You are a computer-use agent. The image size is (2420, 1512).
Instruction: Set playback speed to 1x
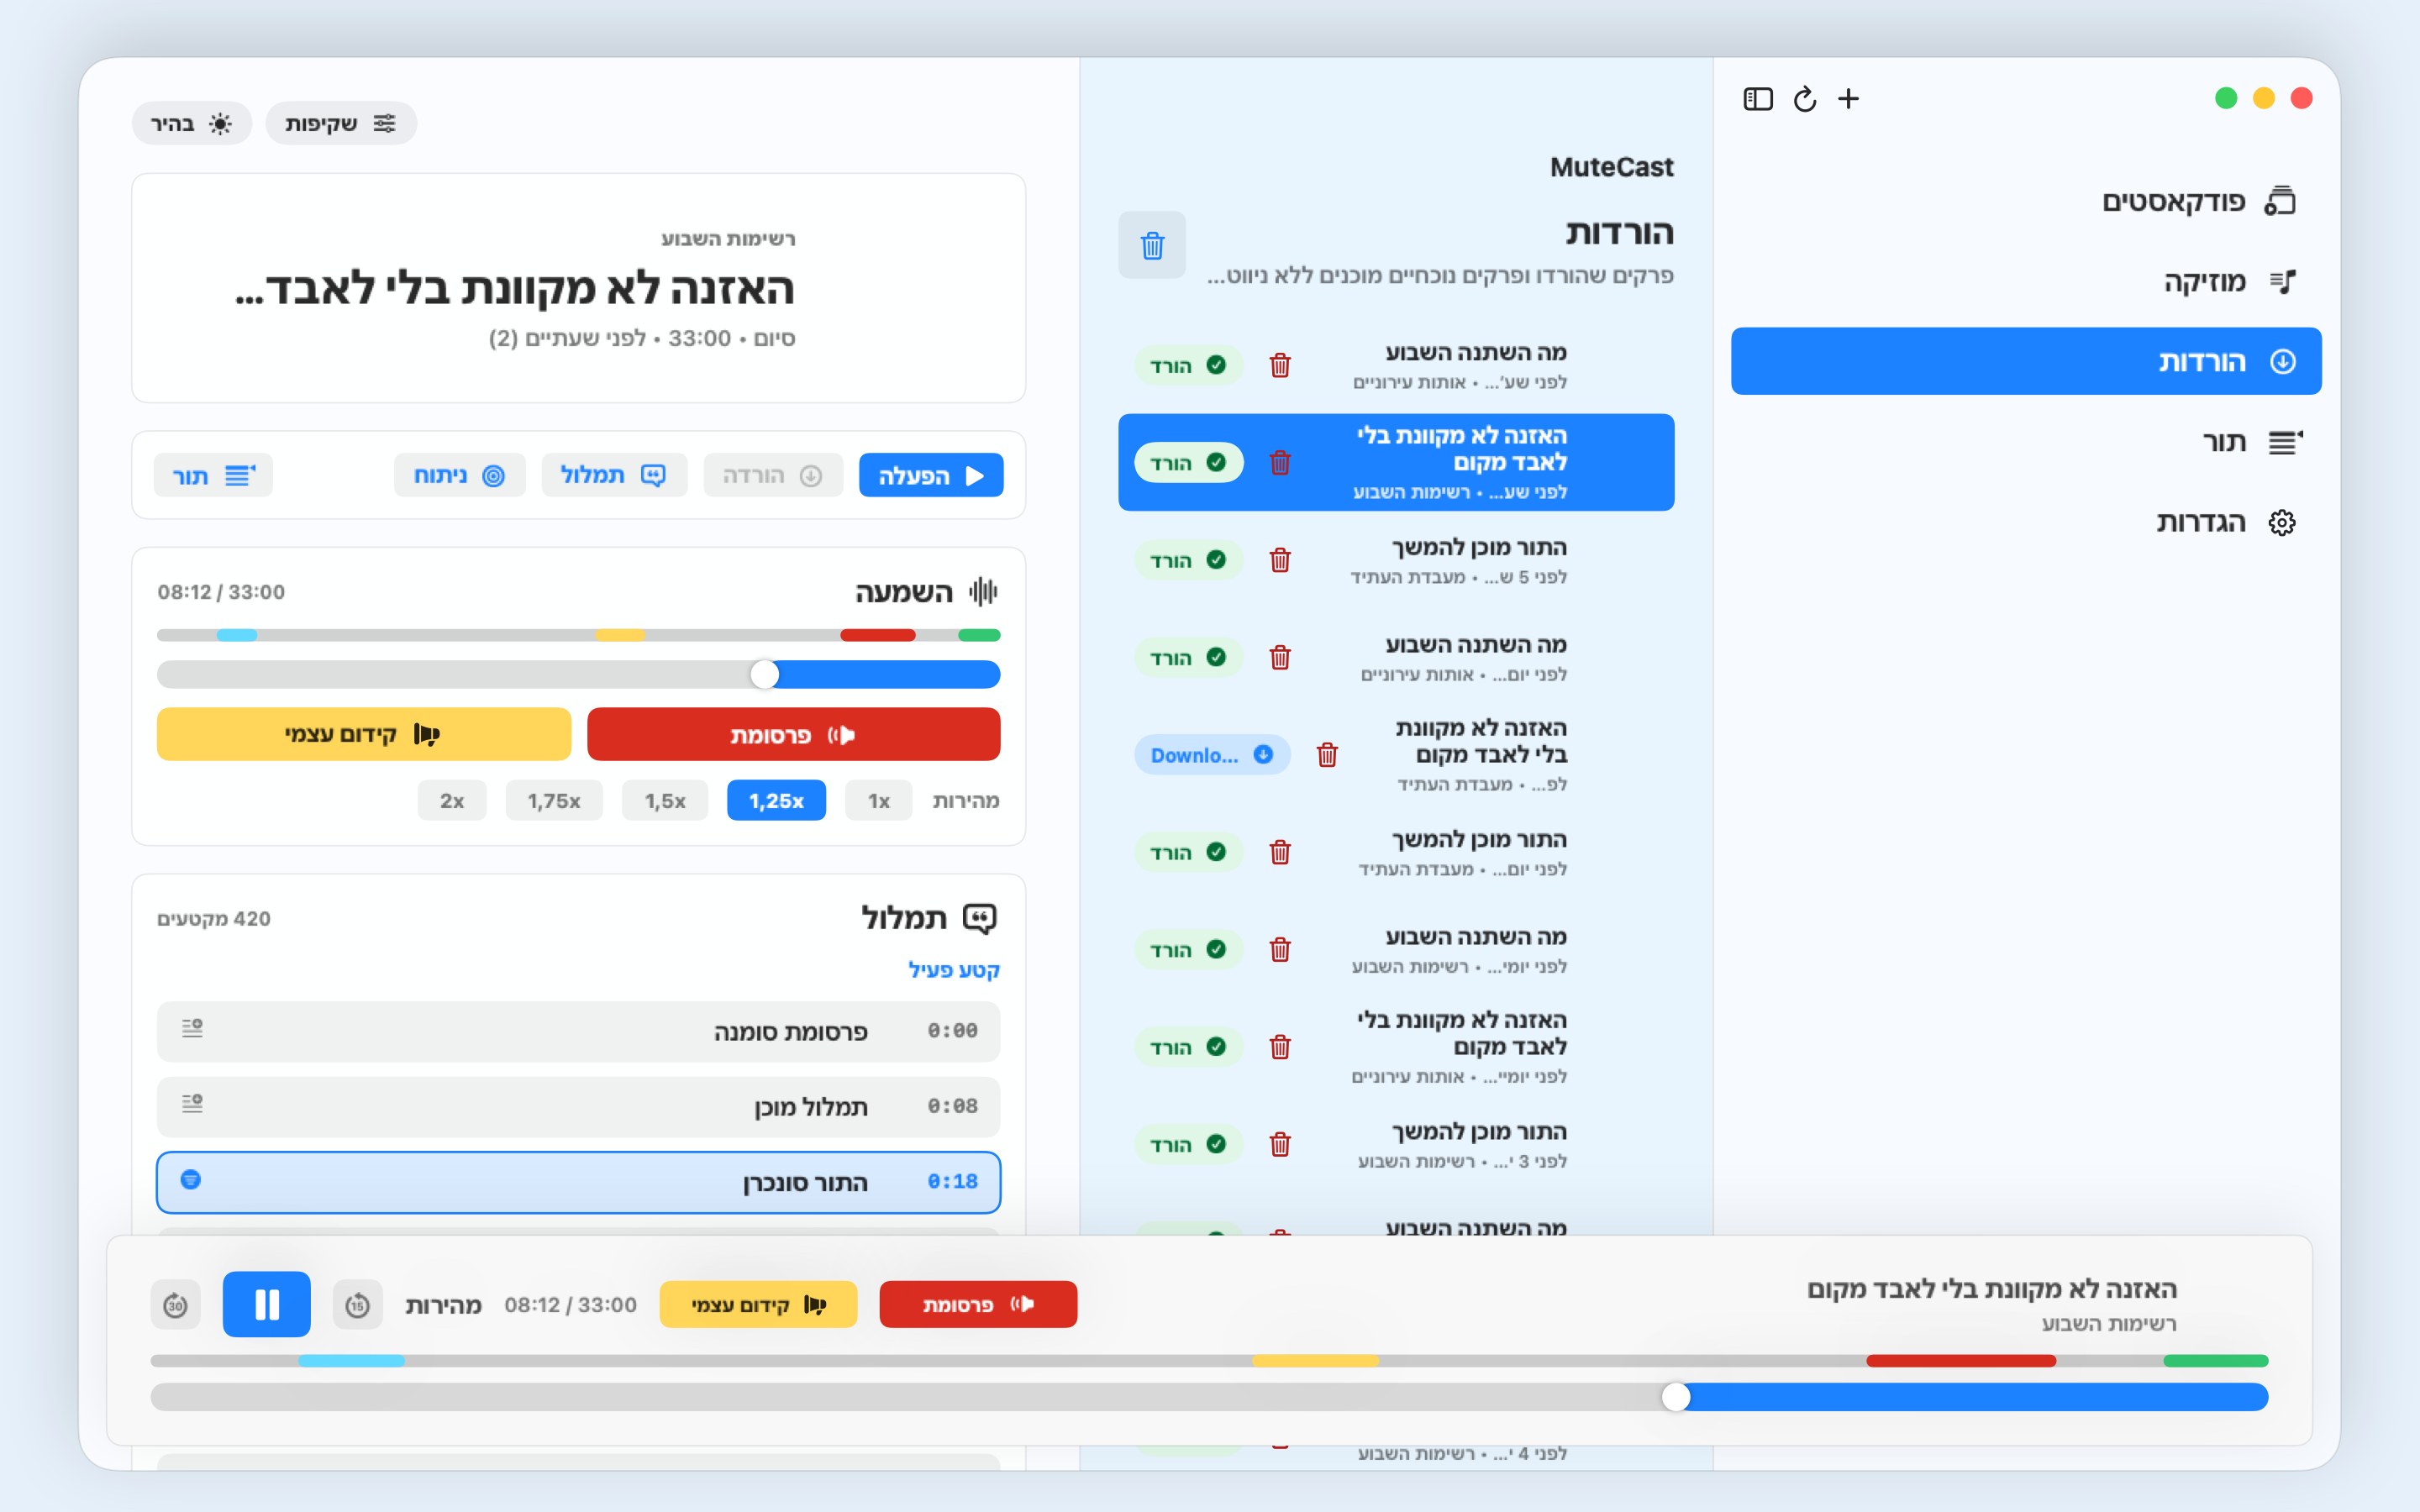pyautogui.click(x=878, y=801)
